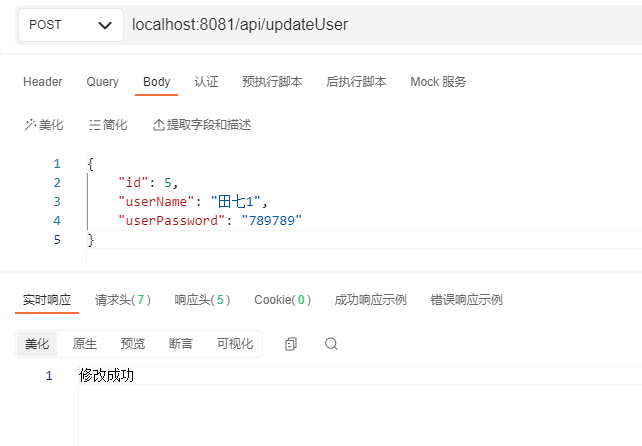Open the 认证 tab

pyautogui.click(x=206, y=82)
